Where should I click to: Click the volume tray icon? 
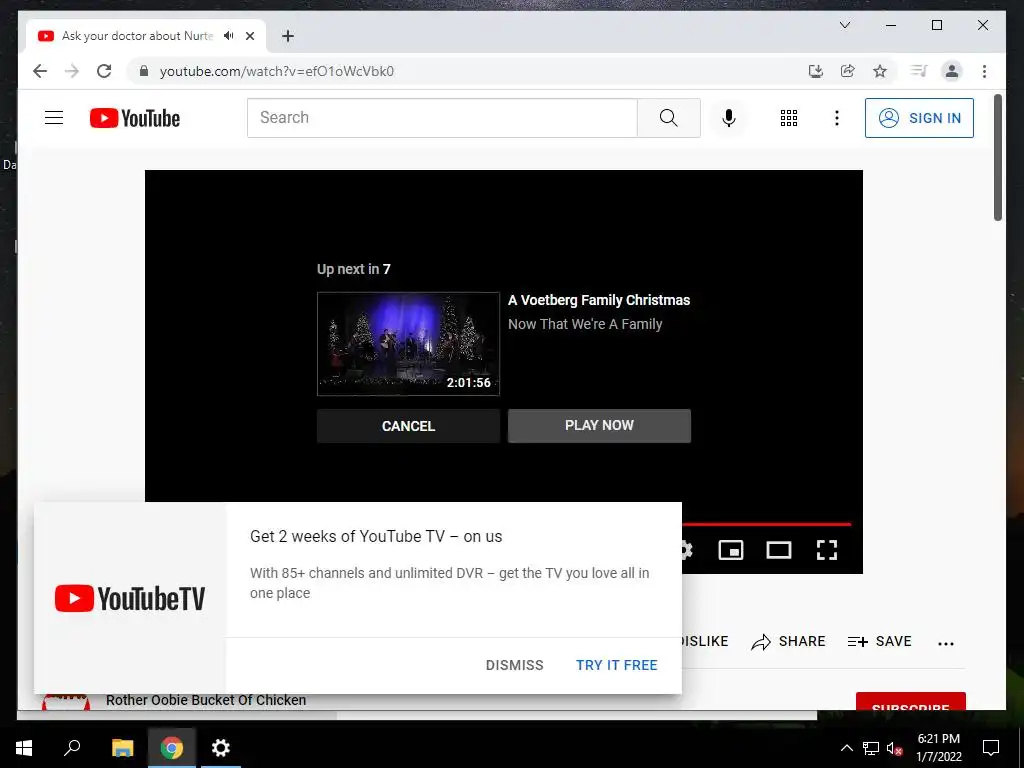[894, 748]
